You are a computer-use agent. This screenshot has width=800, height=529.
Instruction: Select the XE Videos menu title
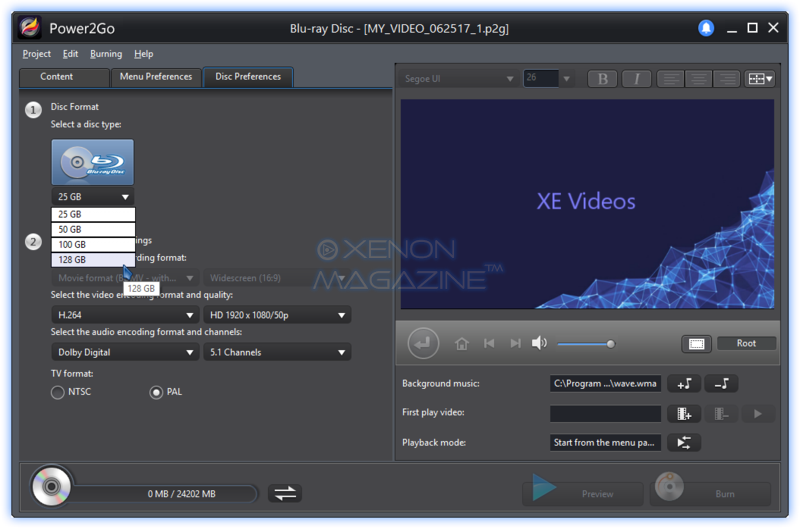pyautogui.click(x=586, y=201)
